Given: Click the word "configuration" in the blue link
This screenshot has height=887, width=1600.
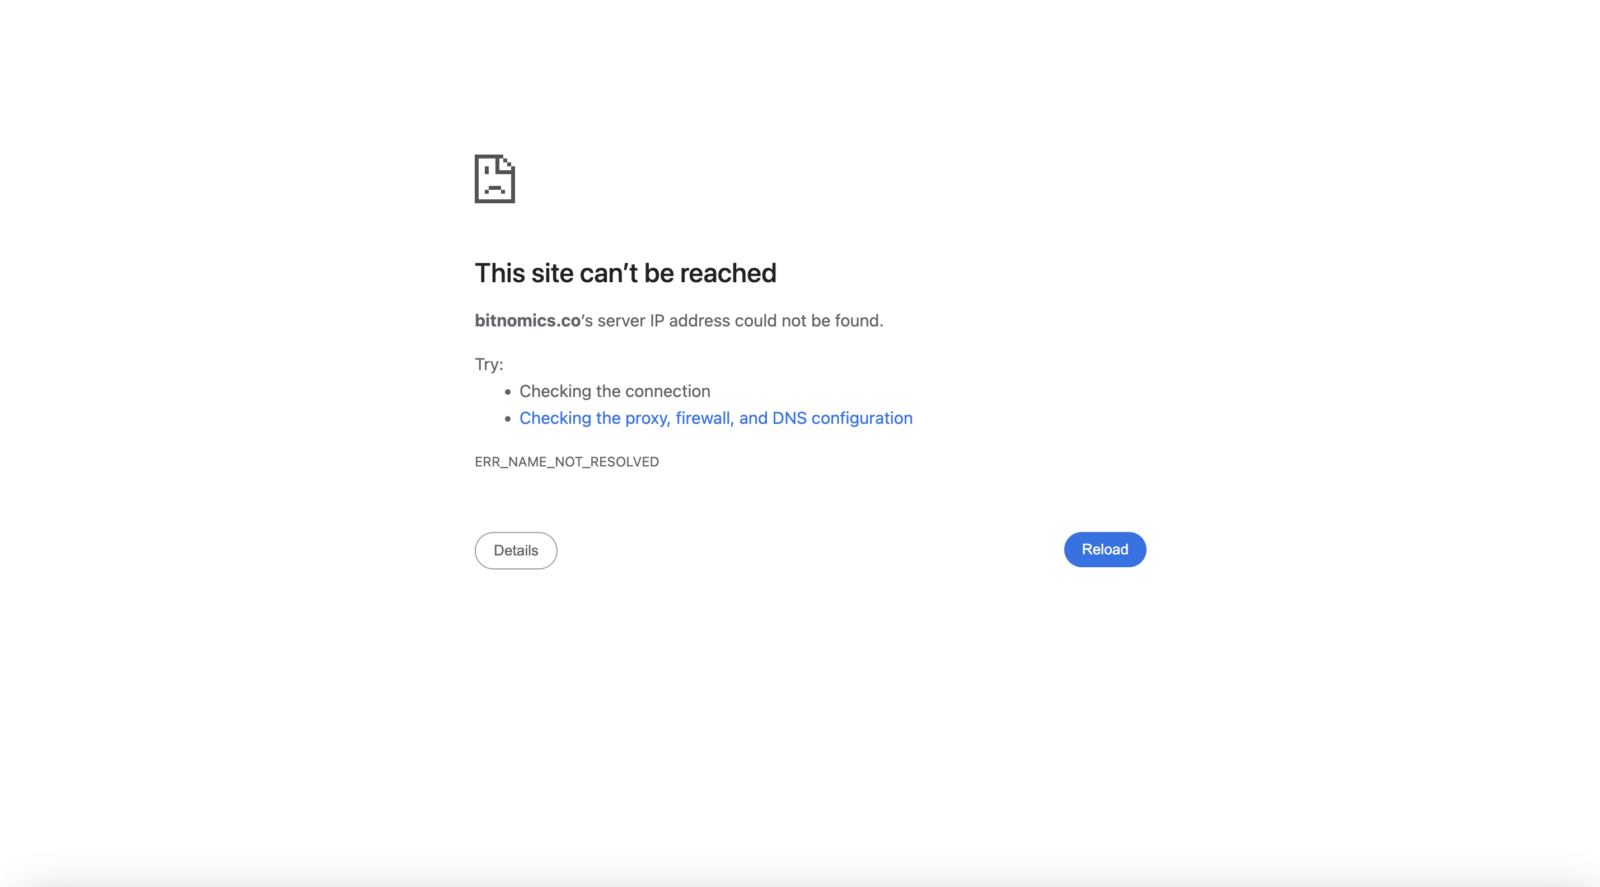Looking at the screenshot, I should (862, 418).
